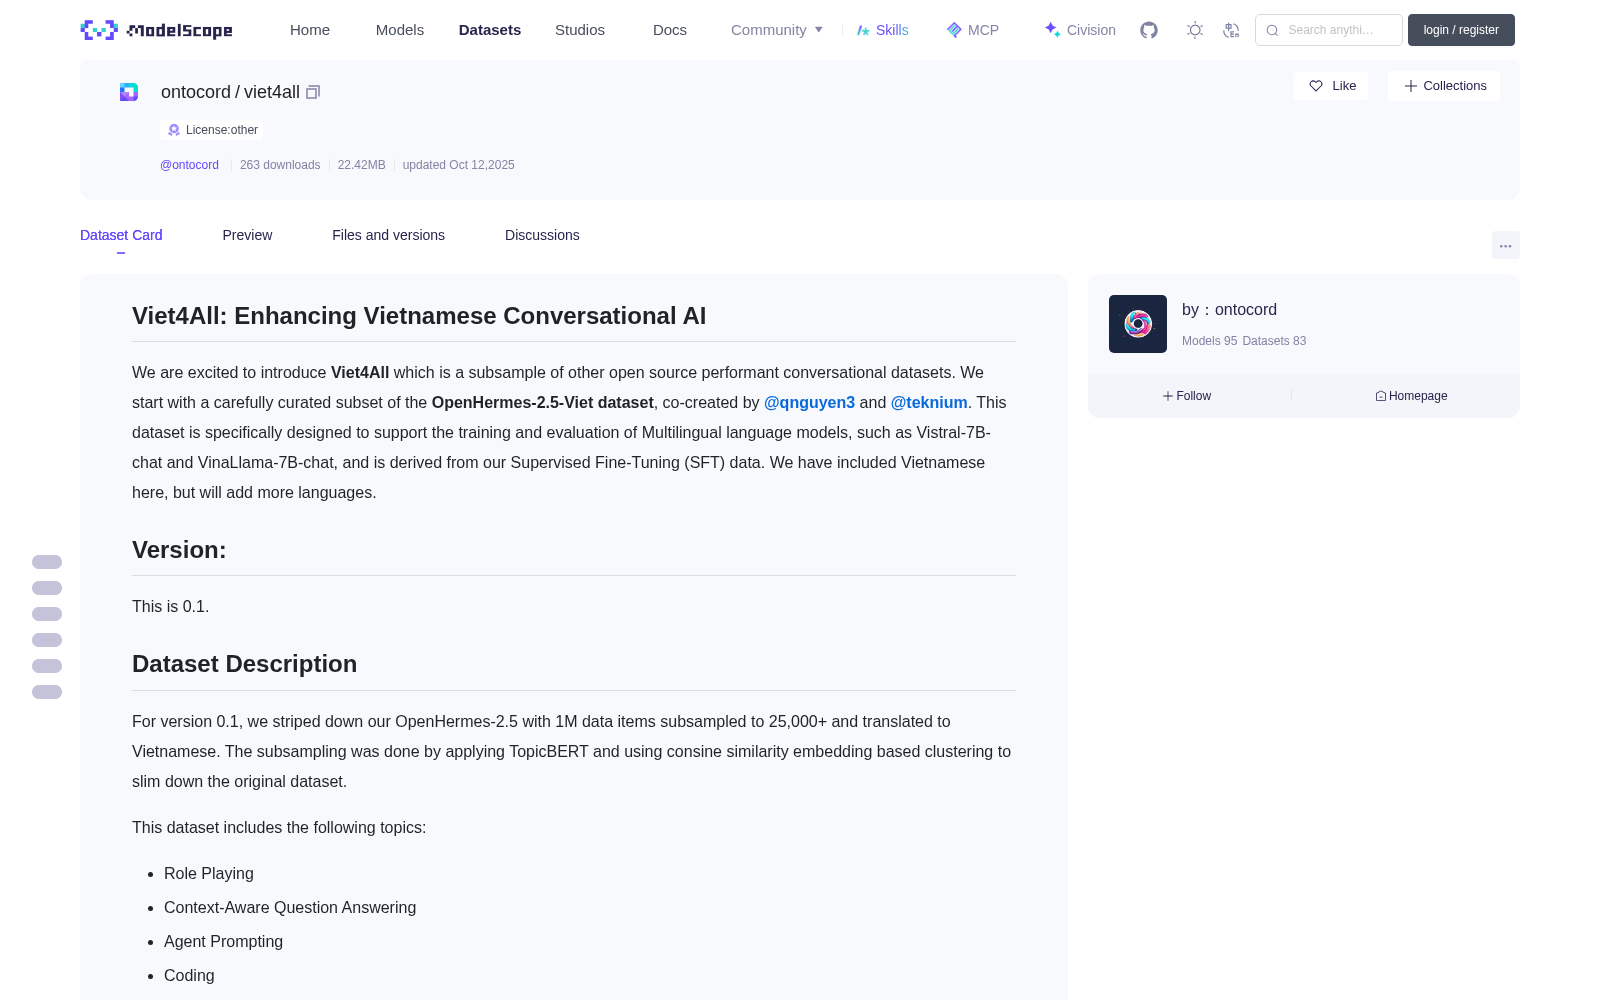
Task: Click the ontocord profile avatar thumbnail
Action: (x=1138, y=324)
